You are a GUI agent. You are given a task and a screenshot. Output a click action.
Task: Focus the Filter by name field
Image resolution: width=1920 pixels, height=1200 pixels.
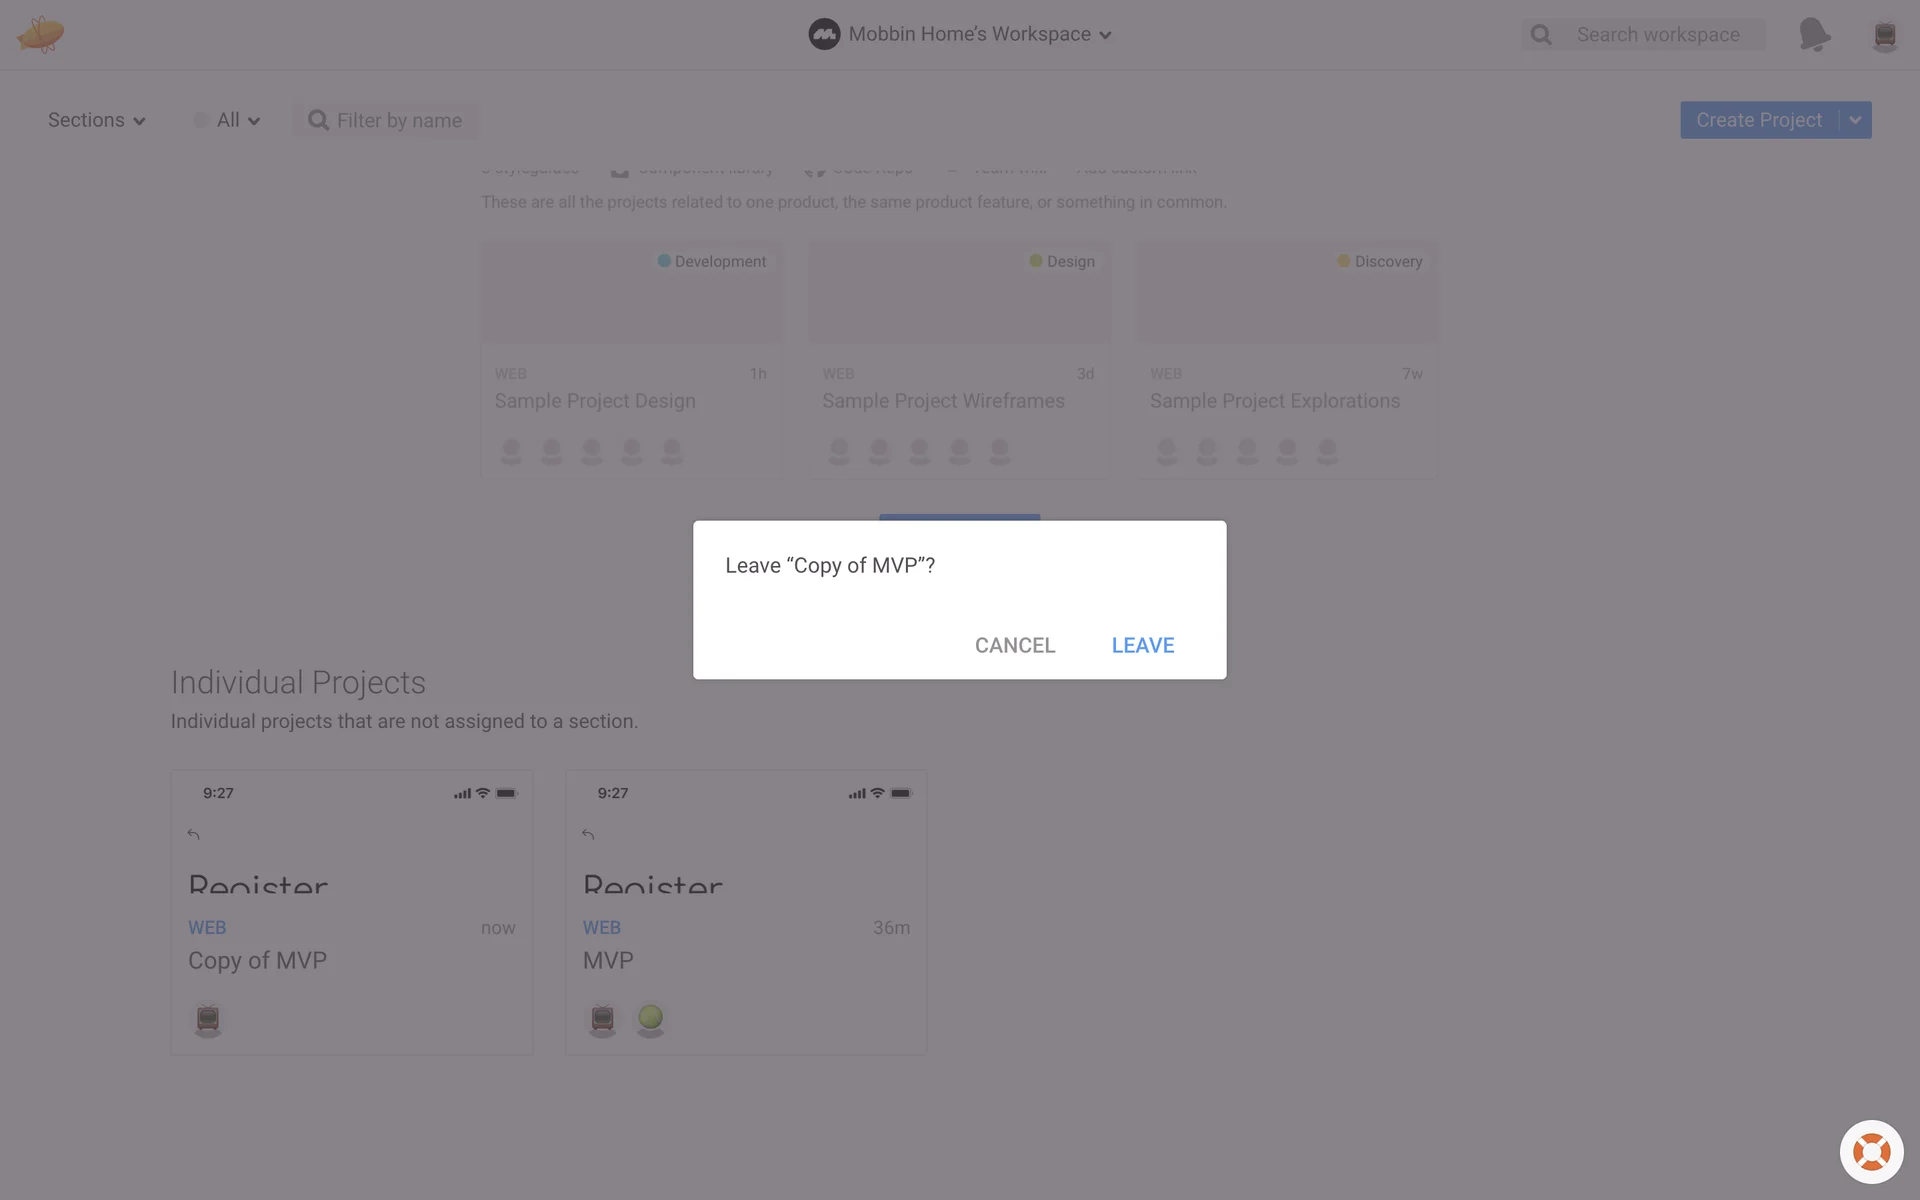(x=399, y=121)
